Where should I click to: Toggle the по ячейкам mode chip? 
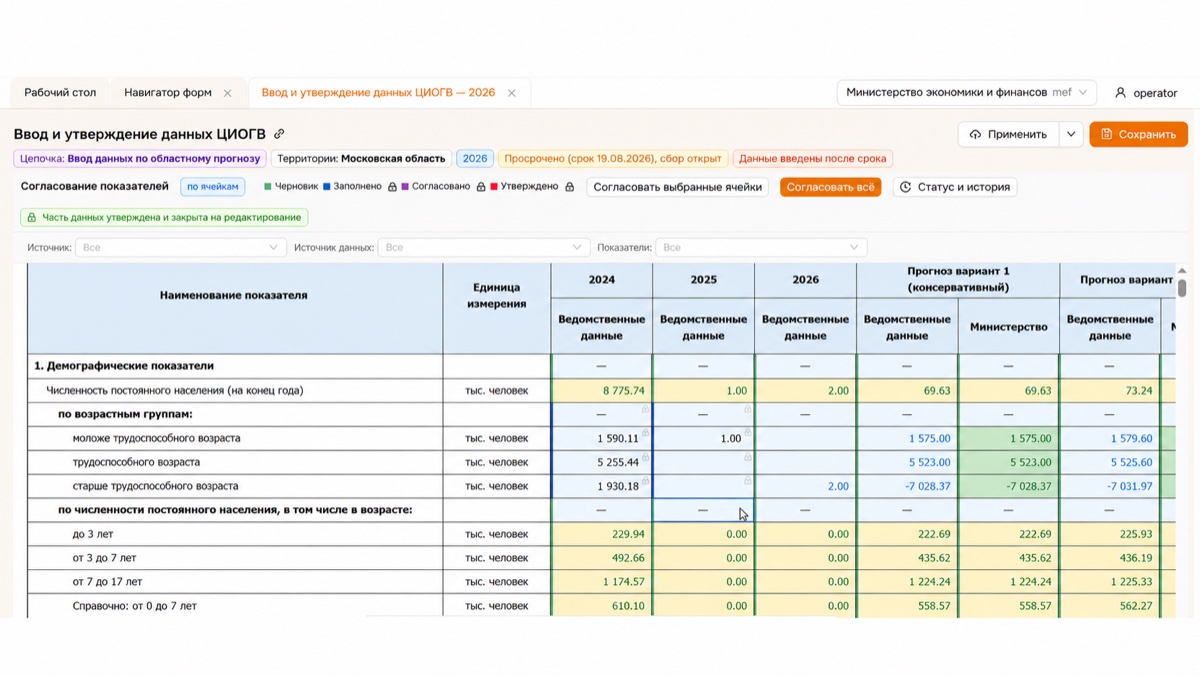tap(213, 187)
